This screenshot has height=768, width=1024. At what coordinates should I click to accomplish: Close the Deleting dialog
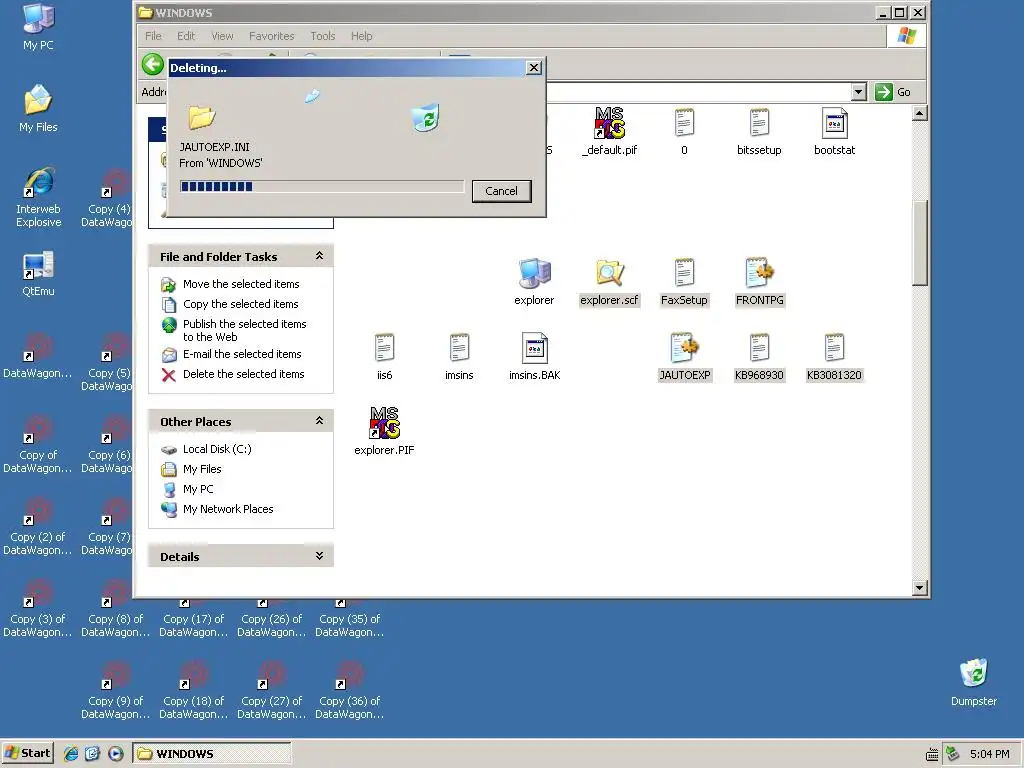(x=534, y=67)
